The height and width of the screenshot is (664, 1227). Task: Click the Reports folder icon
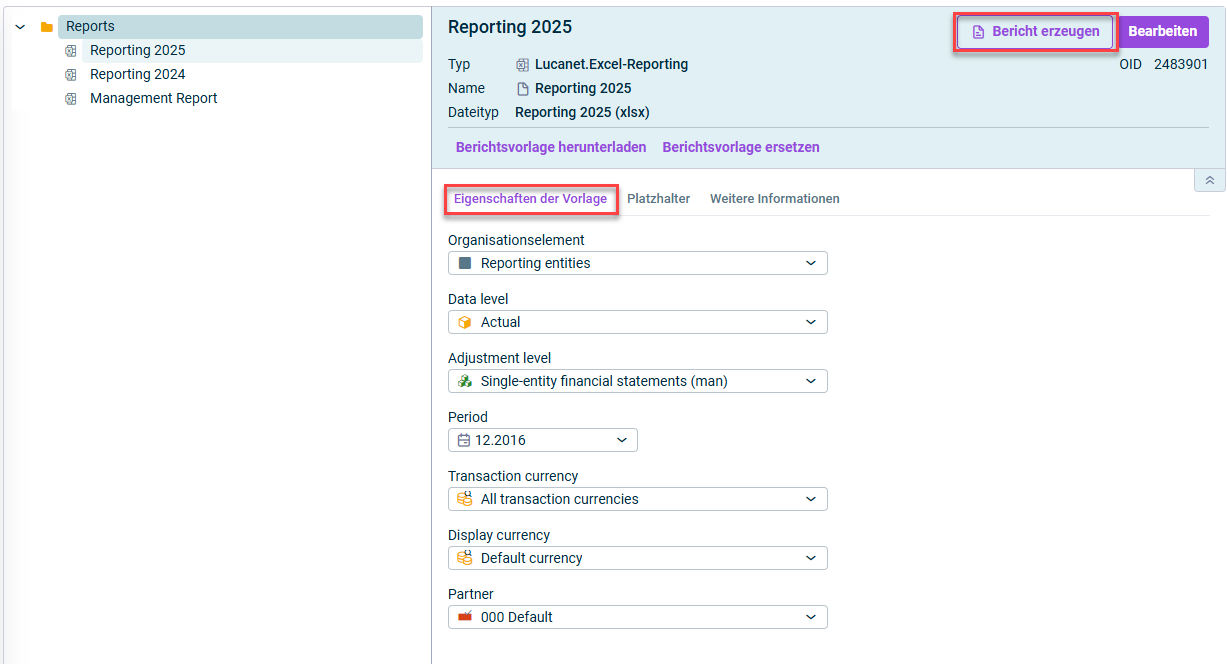pyautogui.click(x=47, y=27)
